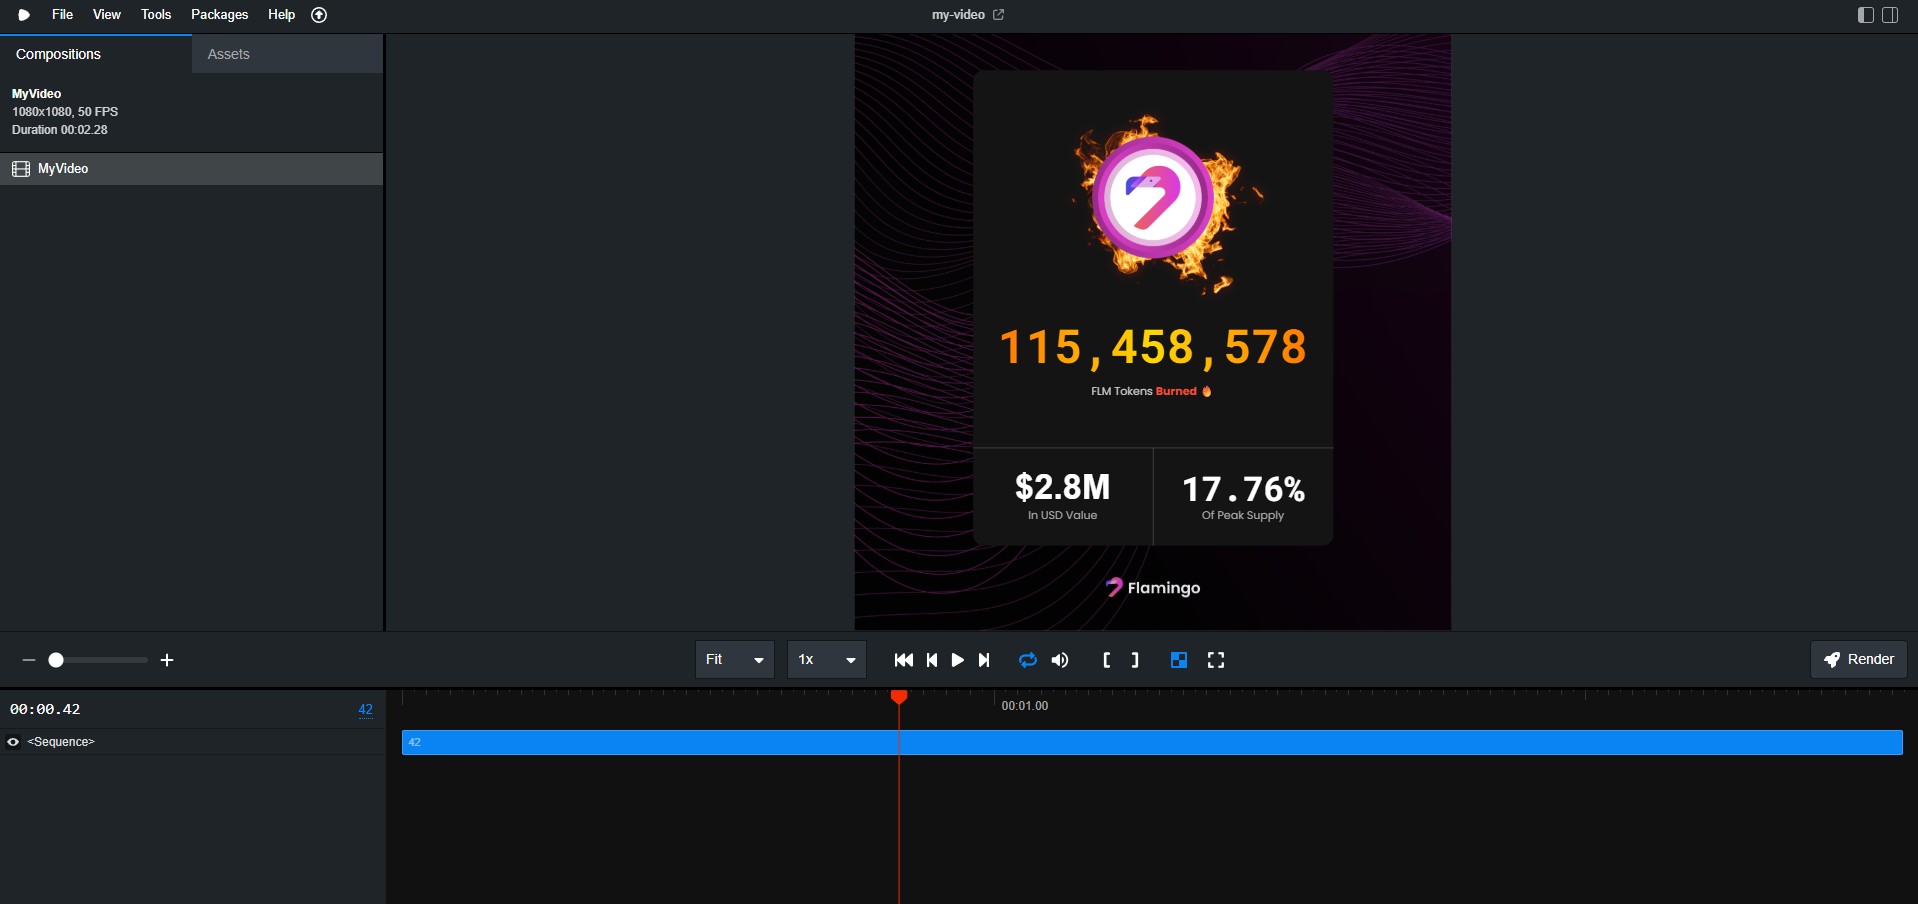
Task: Step forward one frame
Action: pyautogui.click(x=984, y=660)
